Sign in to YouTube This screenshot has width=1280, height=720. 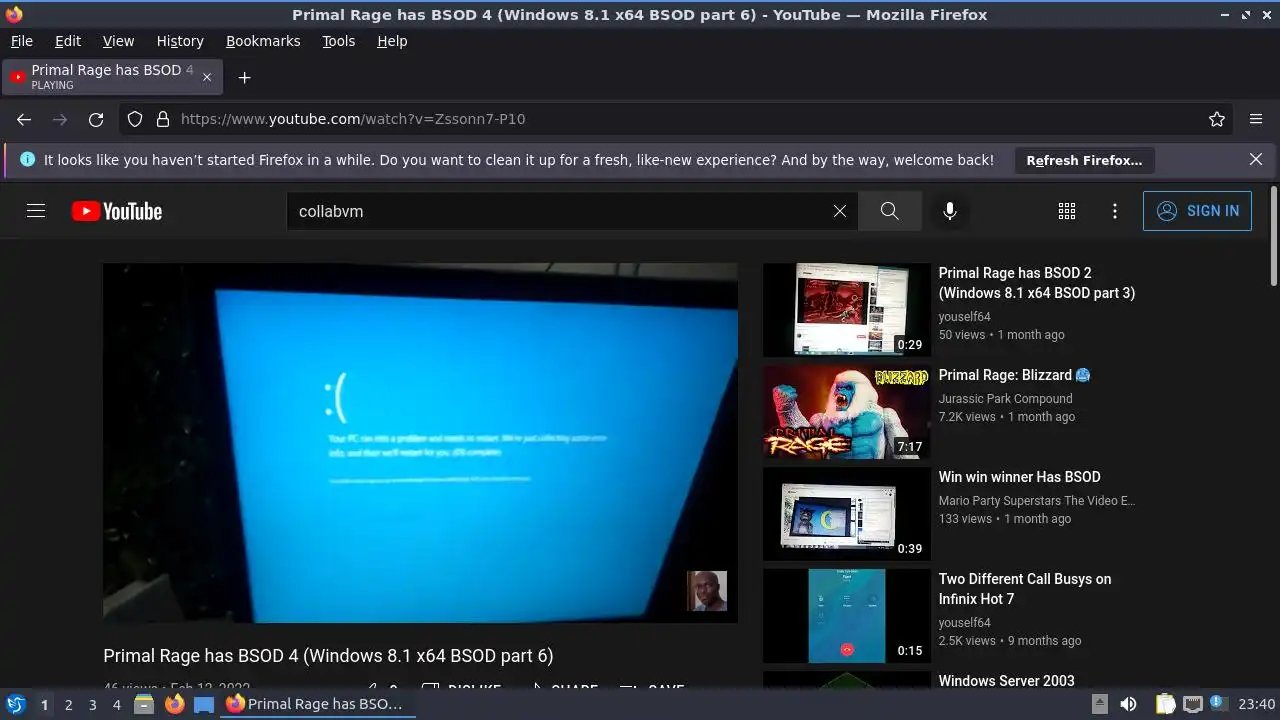(x=1197, y=211)
